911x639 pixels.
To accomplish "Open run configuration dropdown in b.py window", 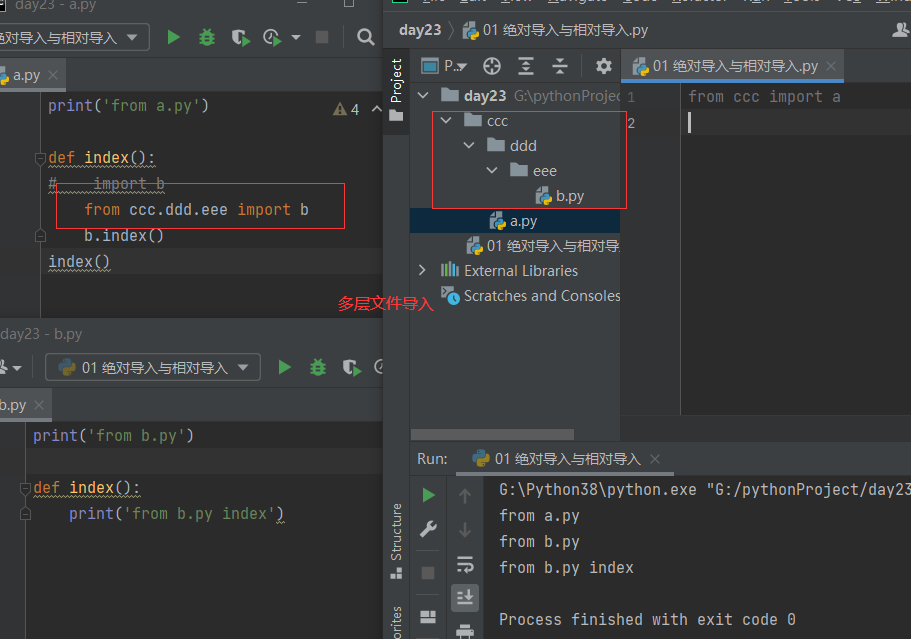I will tap(152, 367).
